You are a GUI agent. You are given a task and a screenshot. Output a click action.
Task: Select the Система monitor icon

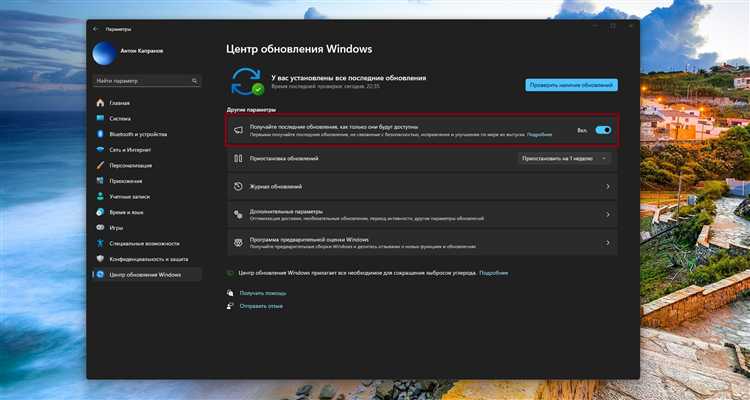(100, 118)
